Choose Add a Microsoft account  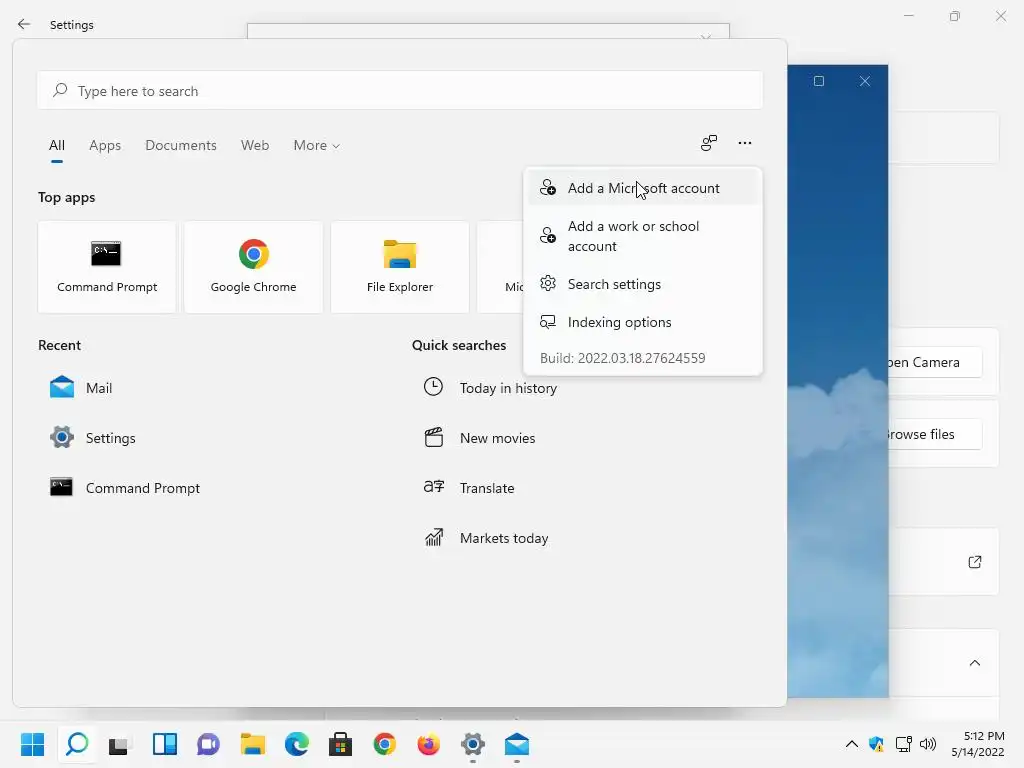click(643, 188)
